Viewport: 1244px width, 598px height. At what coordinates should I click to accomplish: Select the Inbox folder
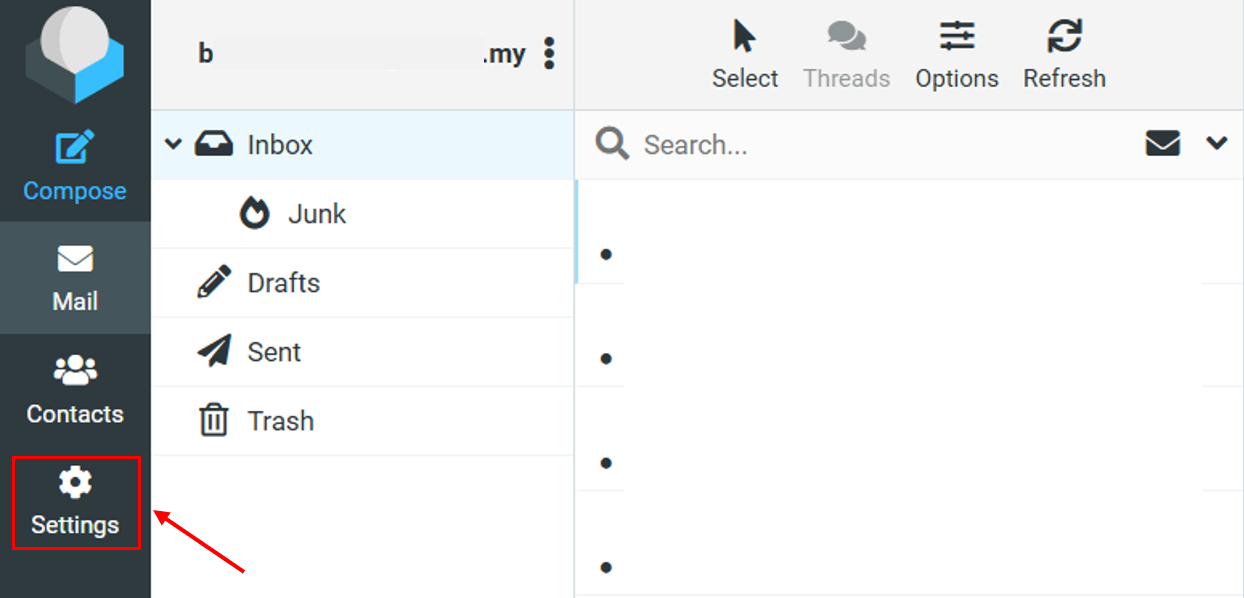280,145
